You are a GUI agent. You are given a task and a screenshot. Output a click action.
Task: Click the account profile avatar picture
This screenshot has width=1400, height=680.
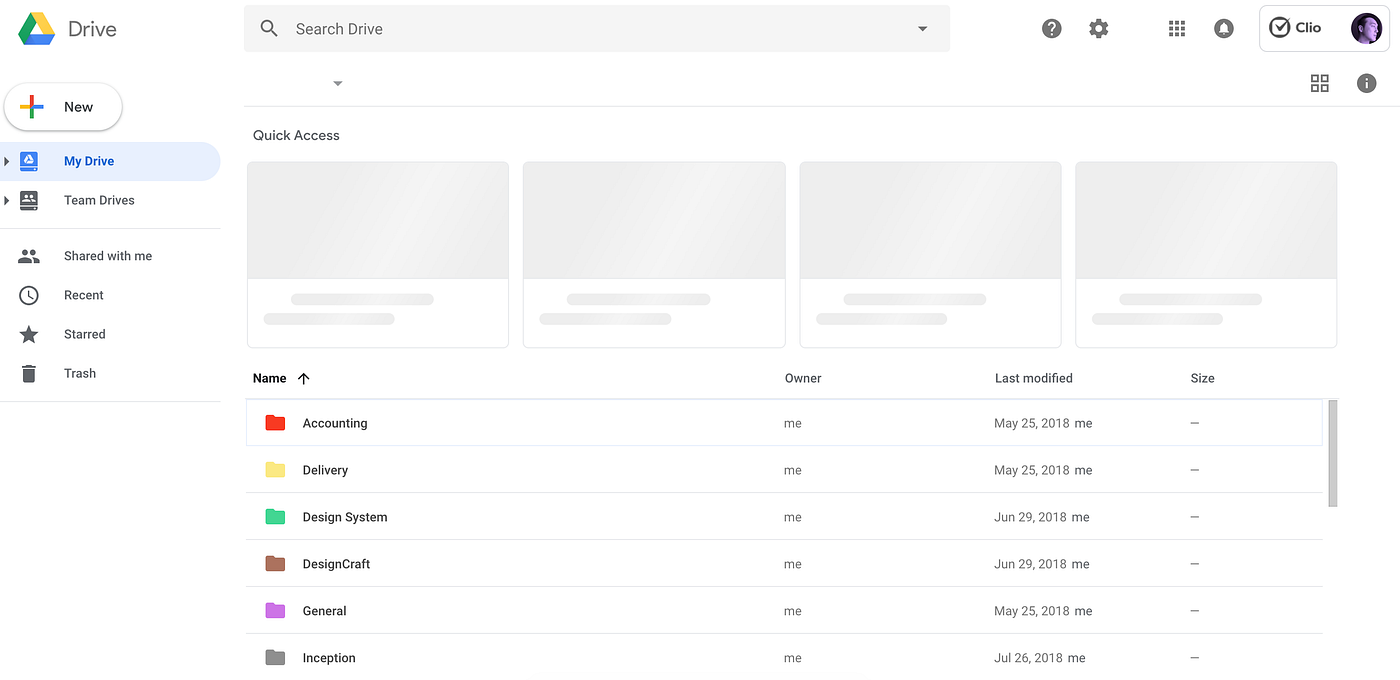pyautogui.click(x=1366, y=28)
